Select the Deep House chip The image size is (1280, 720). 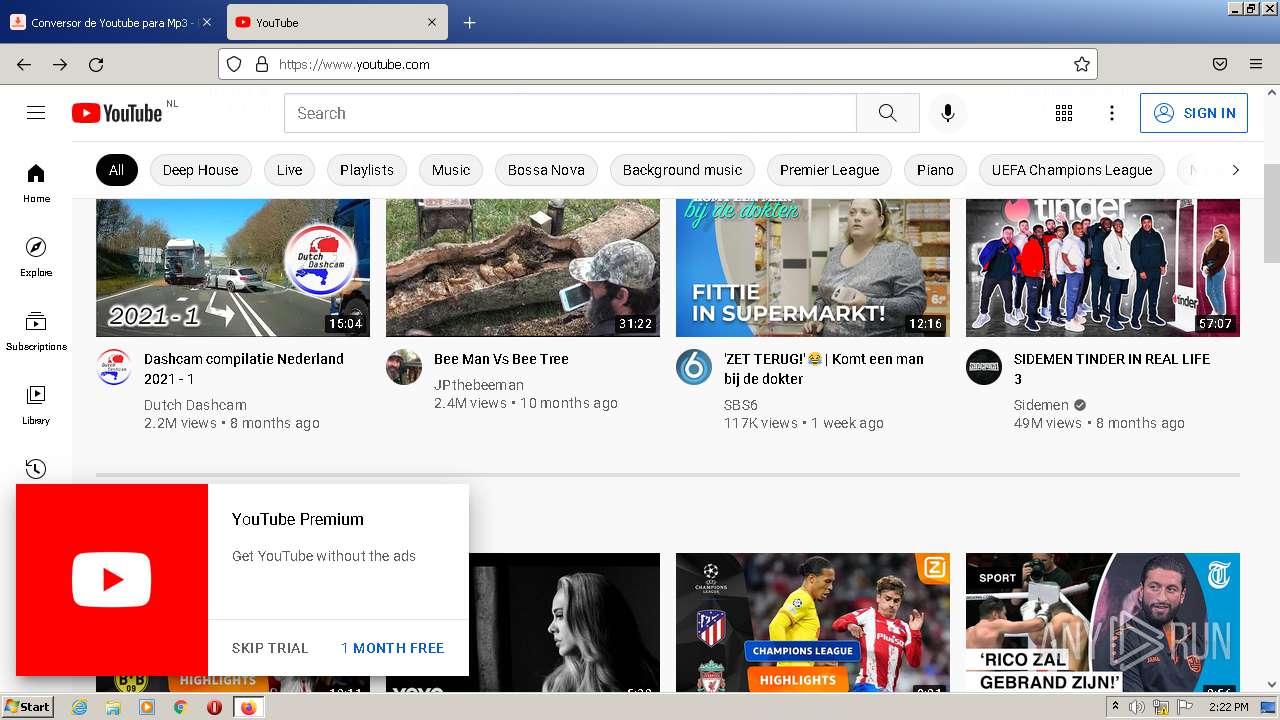(200, 170)
